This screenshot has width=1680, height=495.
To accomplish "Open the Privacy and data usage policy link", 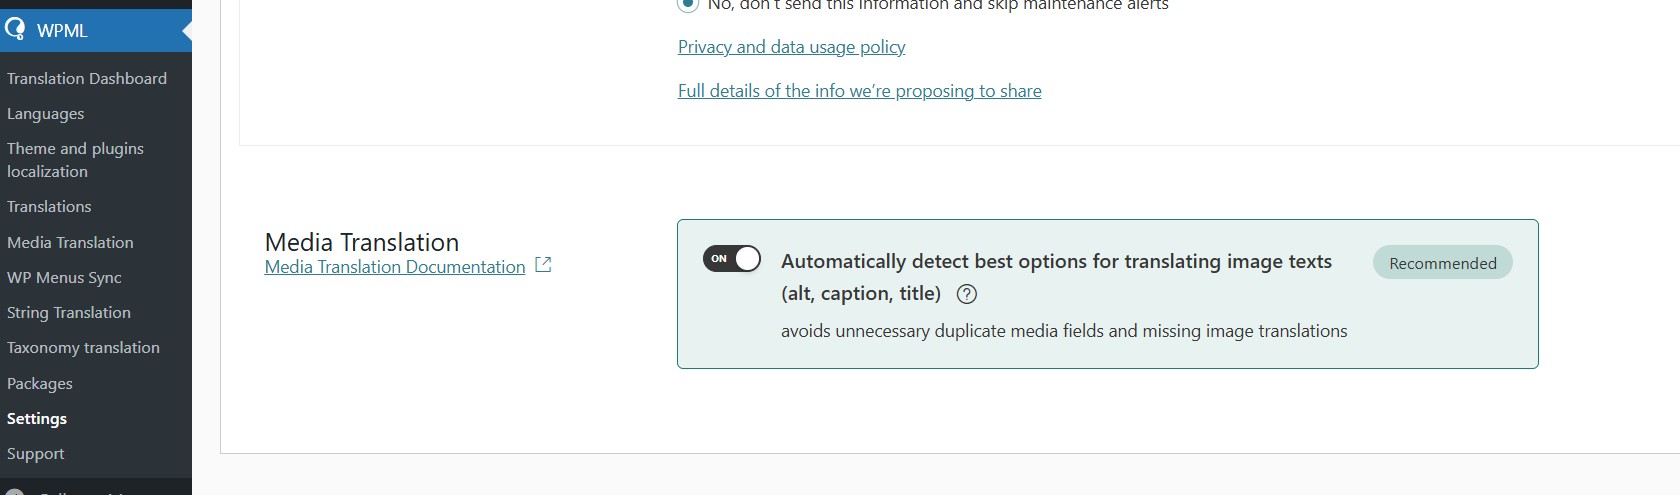I will pos(791,47).
